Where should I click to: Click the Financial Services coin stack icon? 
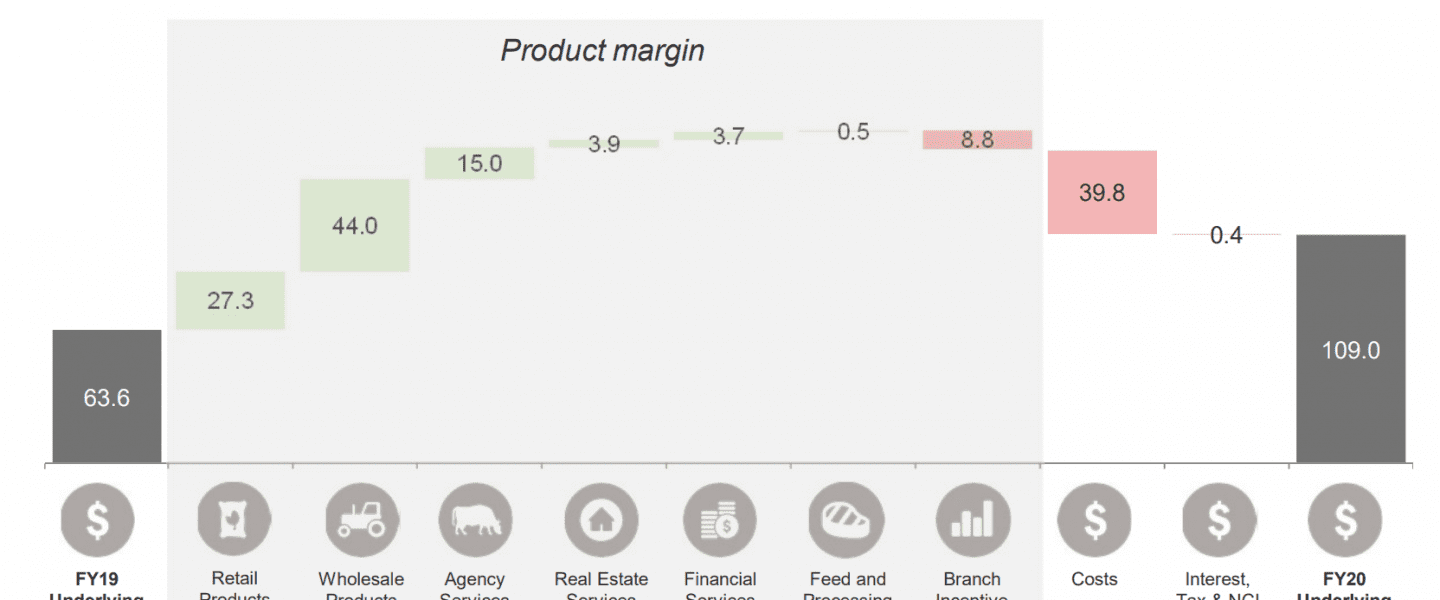tap(720, 520)
